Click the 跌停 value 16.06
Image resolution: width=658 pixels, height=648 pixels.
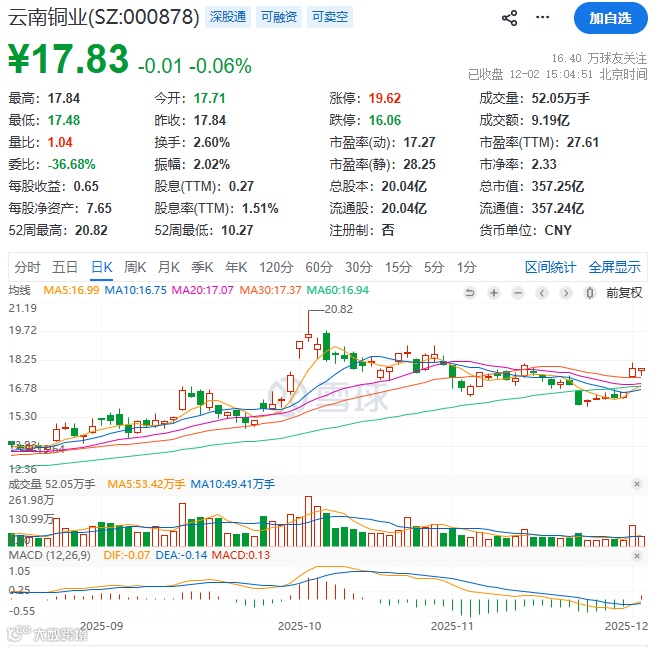384,120
